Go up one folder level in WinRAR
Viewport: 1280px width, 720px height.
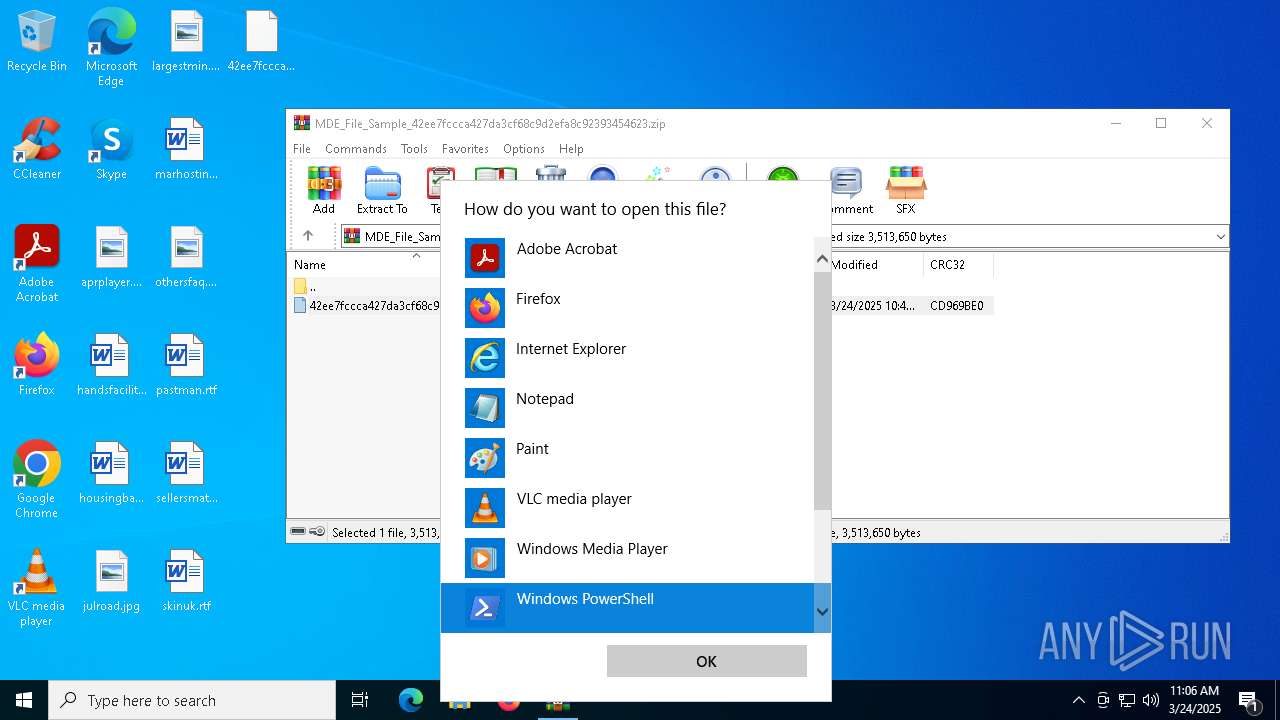(x=308, y=237)
